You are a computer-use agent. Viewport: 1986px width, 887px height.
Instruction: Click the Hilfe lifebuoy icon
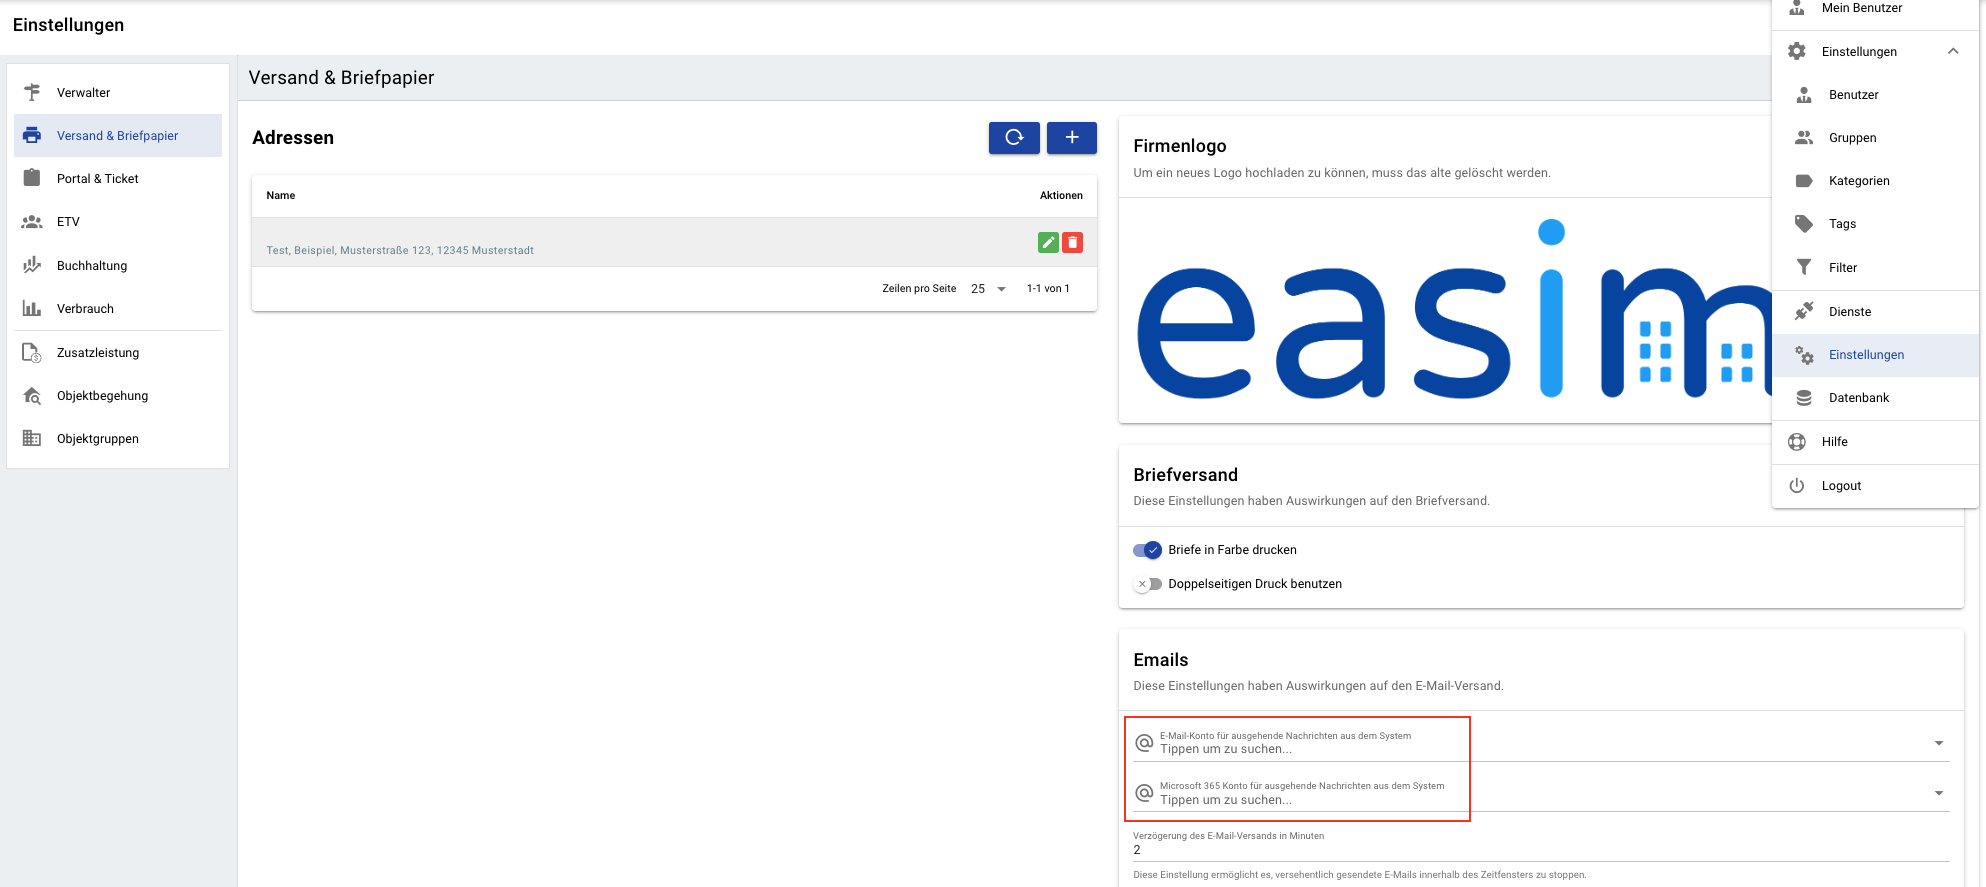1797,442
